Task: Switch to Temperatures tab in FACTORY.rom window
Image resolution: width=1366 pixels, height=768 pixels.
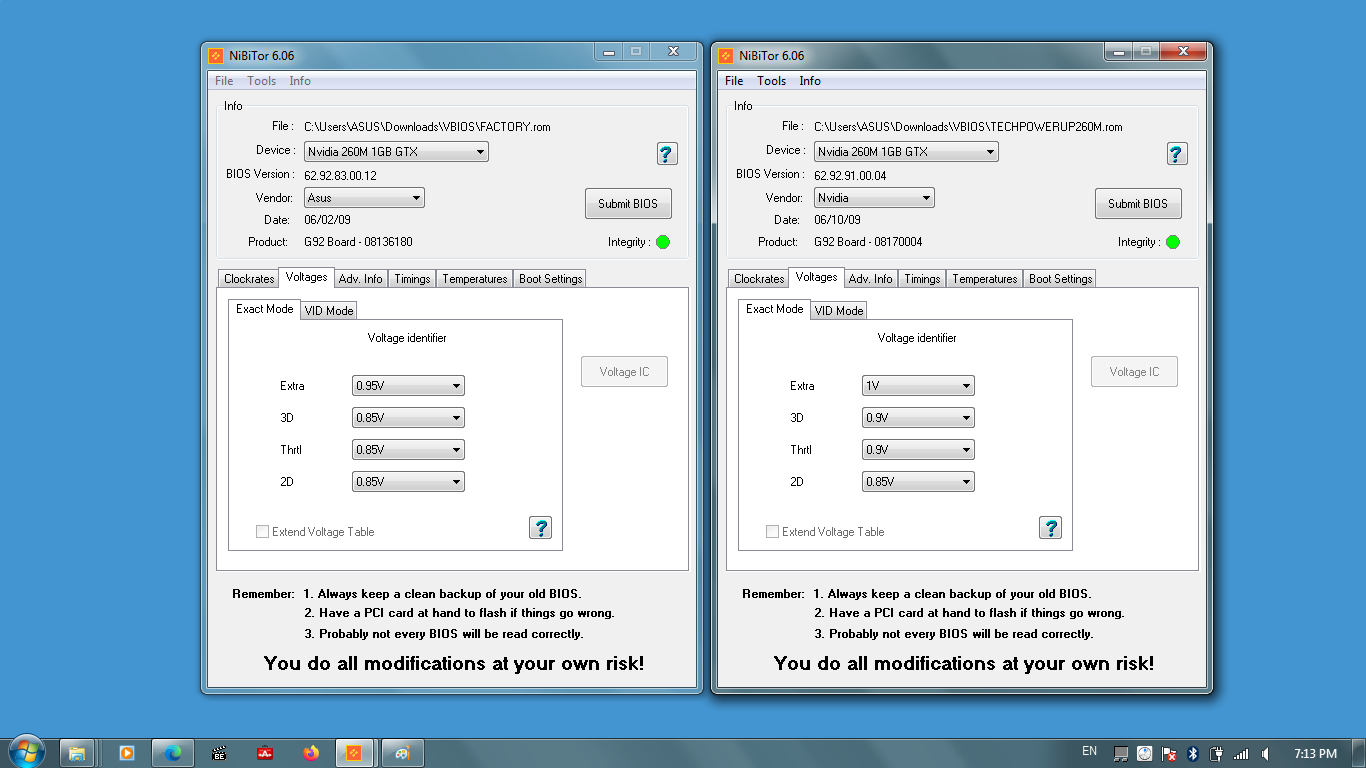Action: tap(475, 279)
